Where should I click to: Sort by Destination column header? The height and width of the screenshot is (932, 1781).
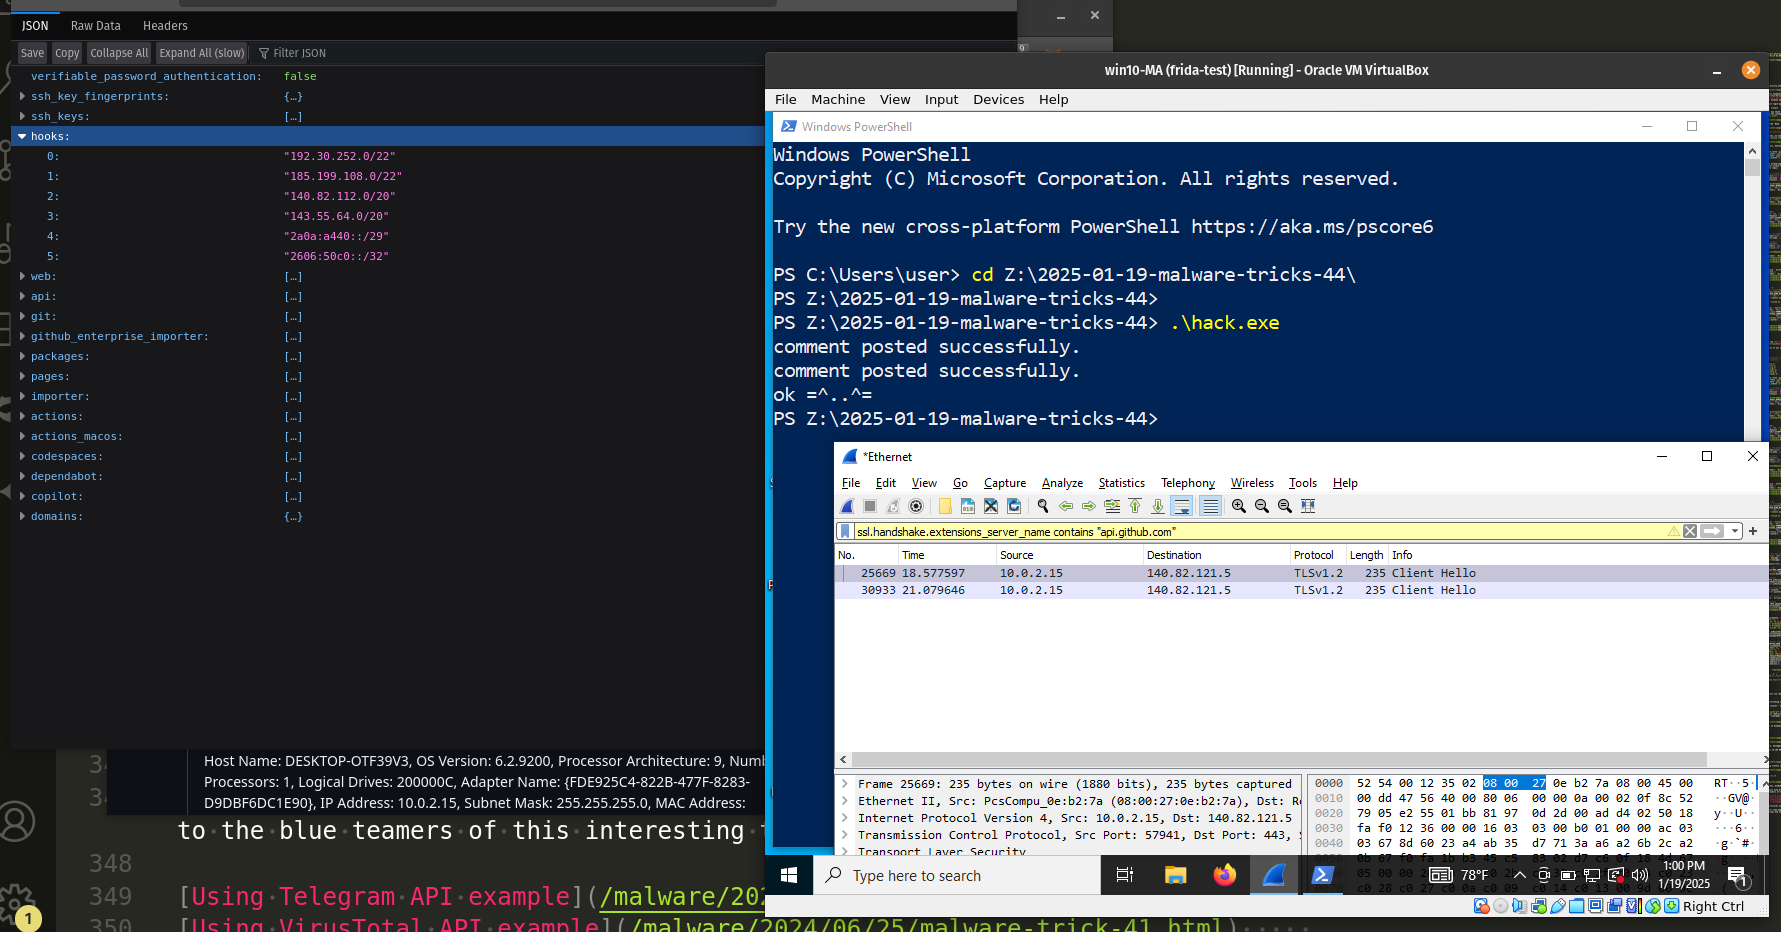[x=1215, y=555]
